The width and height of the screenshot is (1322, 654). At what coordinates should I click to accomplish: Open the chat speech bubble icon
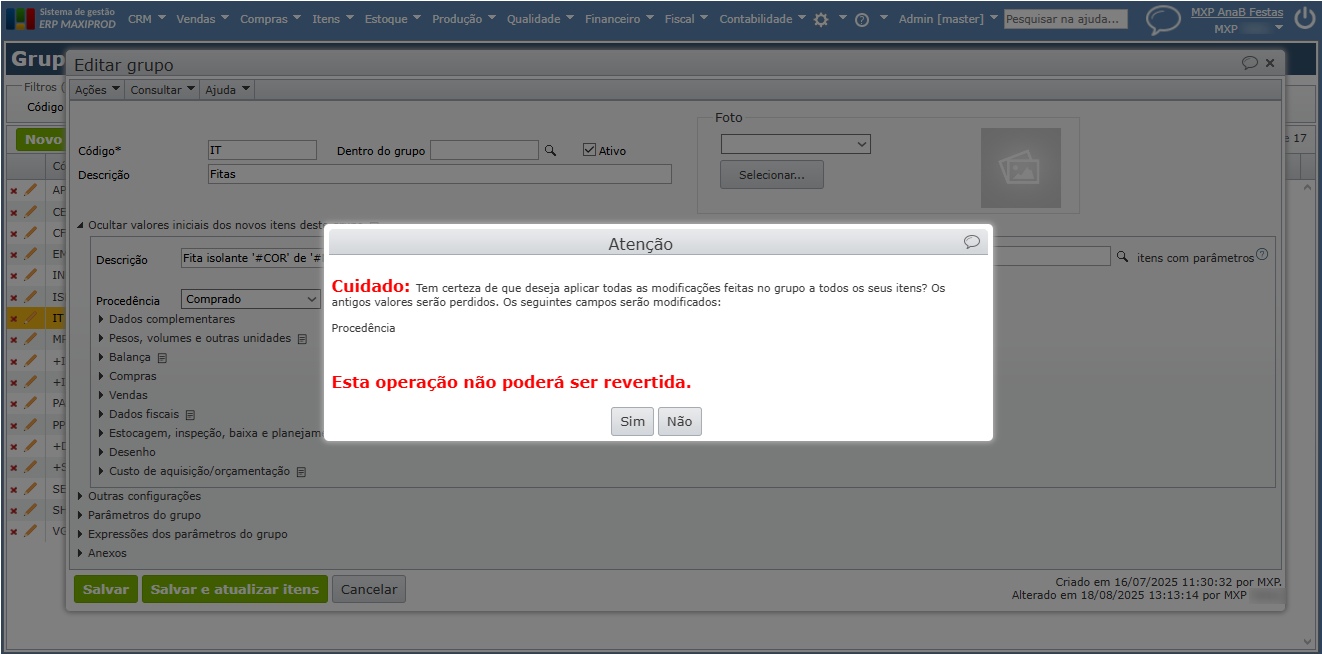[x=1163, y=19]
